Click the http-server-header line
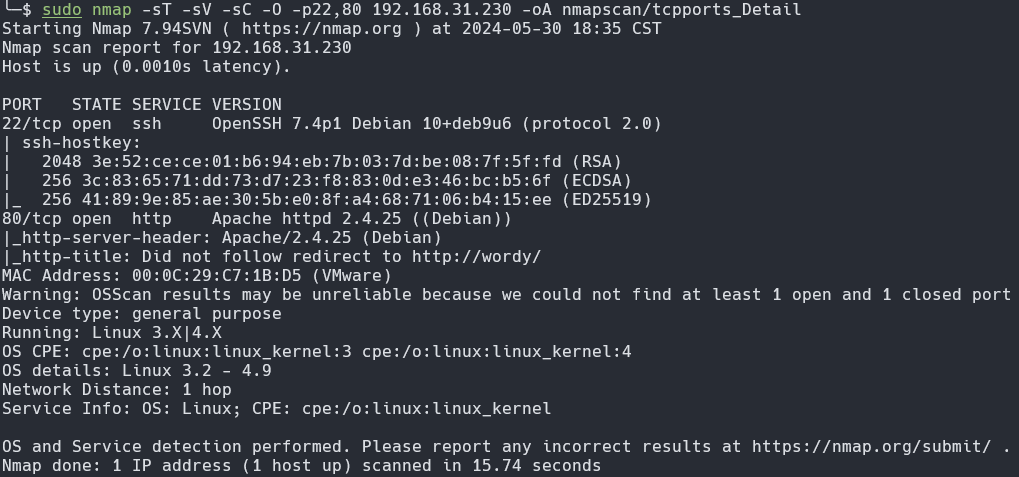This screenshot has height=477, width=1019. coord(222,238)
